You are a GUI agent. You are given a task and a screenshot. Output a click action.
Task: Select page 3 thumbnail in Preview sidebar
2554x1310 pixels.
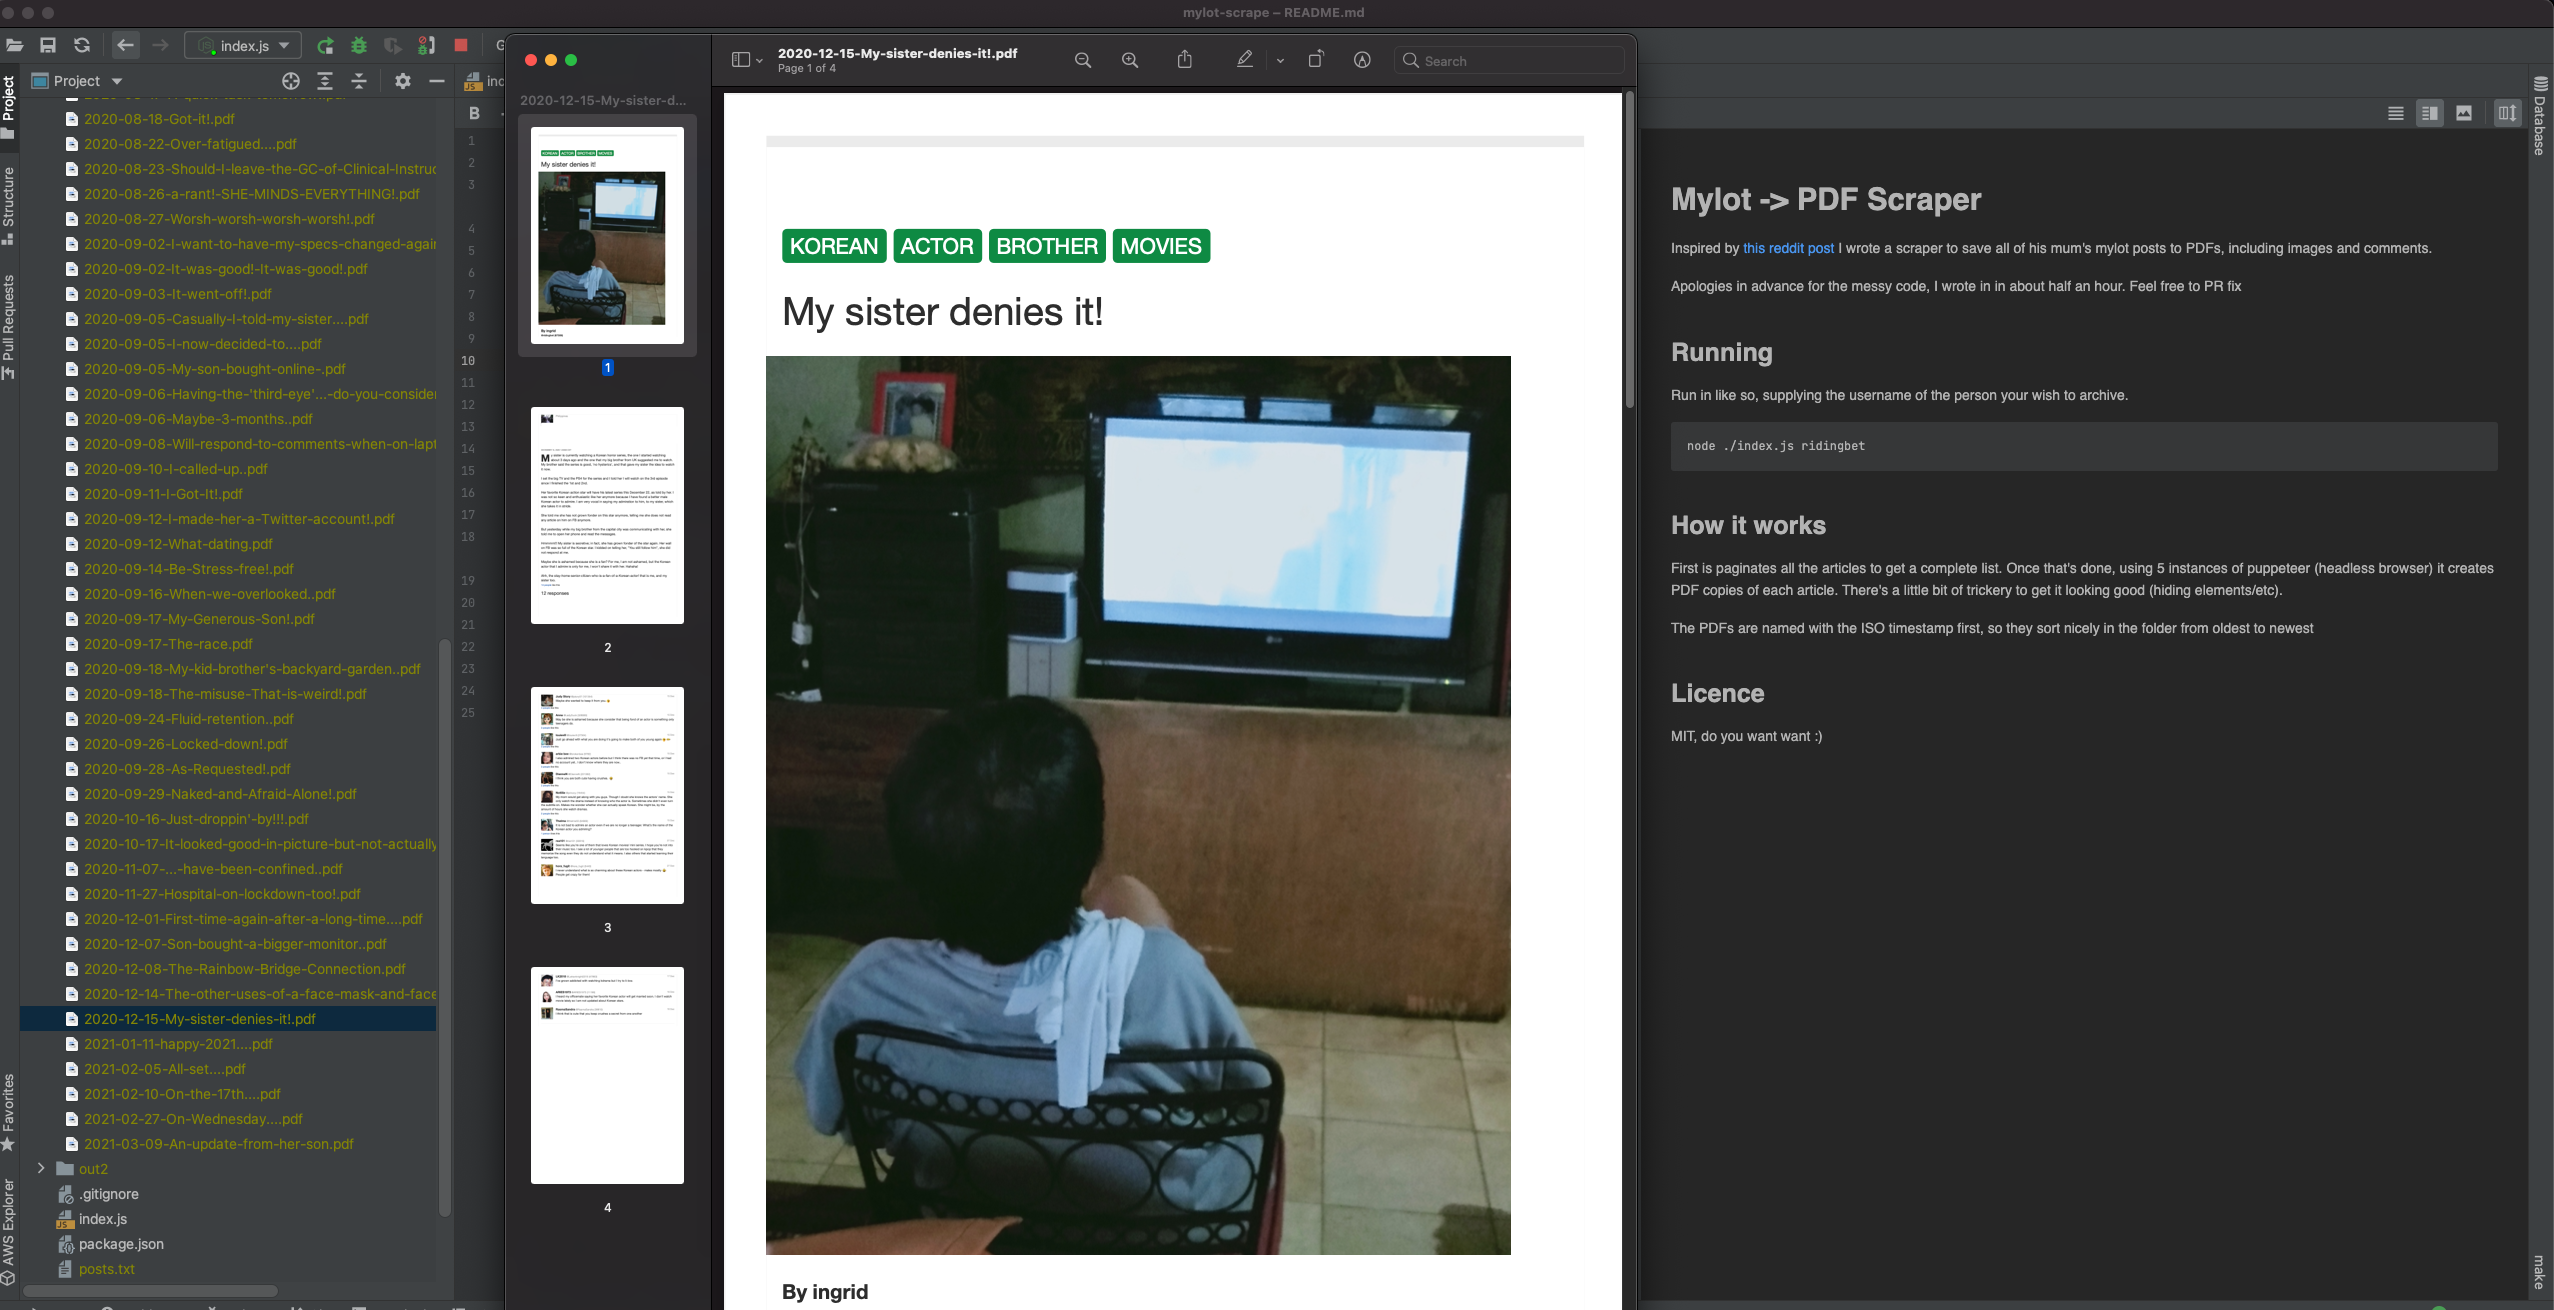point(607,795)
